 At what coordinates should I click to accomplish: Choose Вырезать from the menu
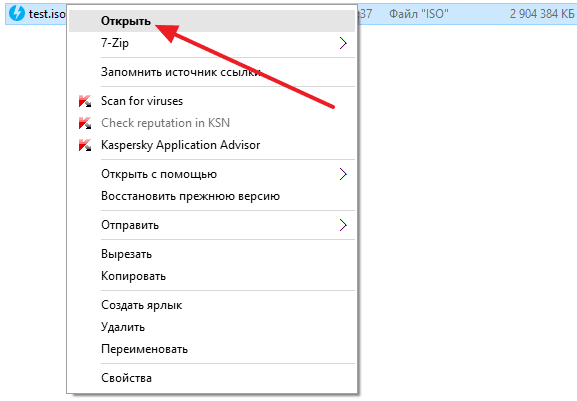pos(212,254)
